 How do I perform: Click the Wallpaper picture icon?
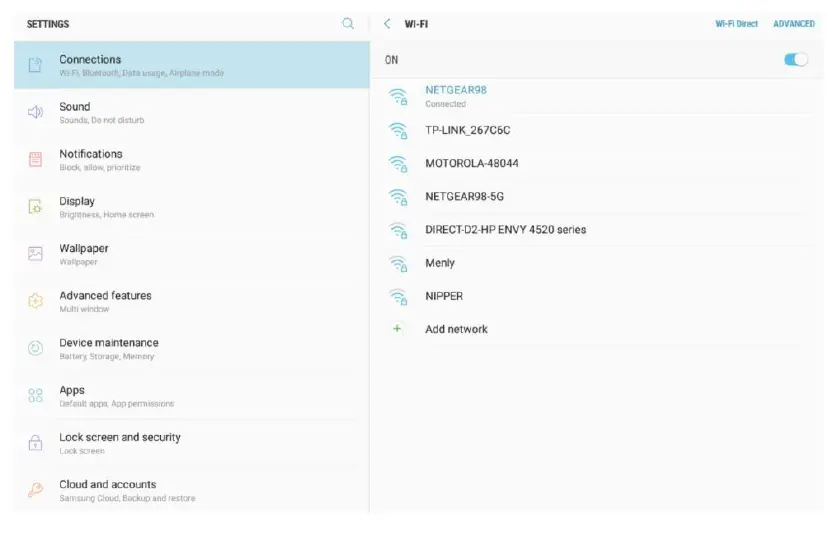pyautogui.click(x=35, y=254)
